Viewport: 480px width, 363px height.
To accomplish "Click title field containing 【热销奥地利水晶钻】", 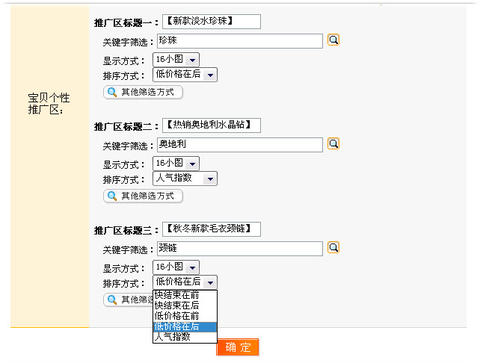I will coord(211,125).
